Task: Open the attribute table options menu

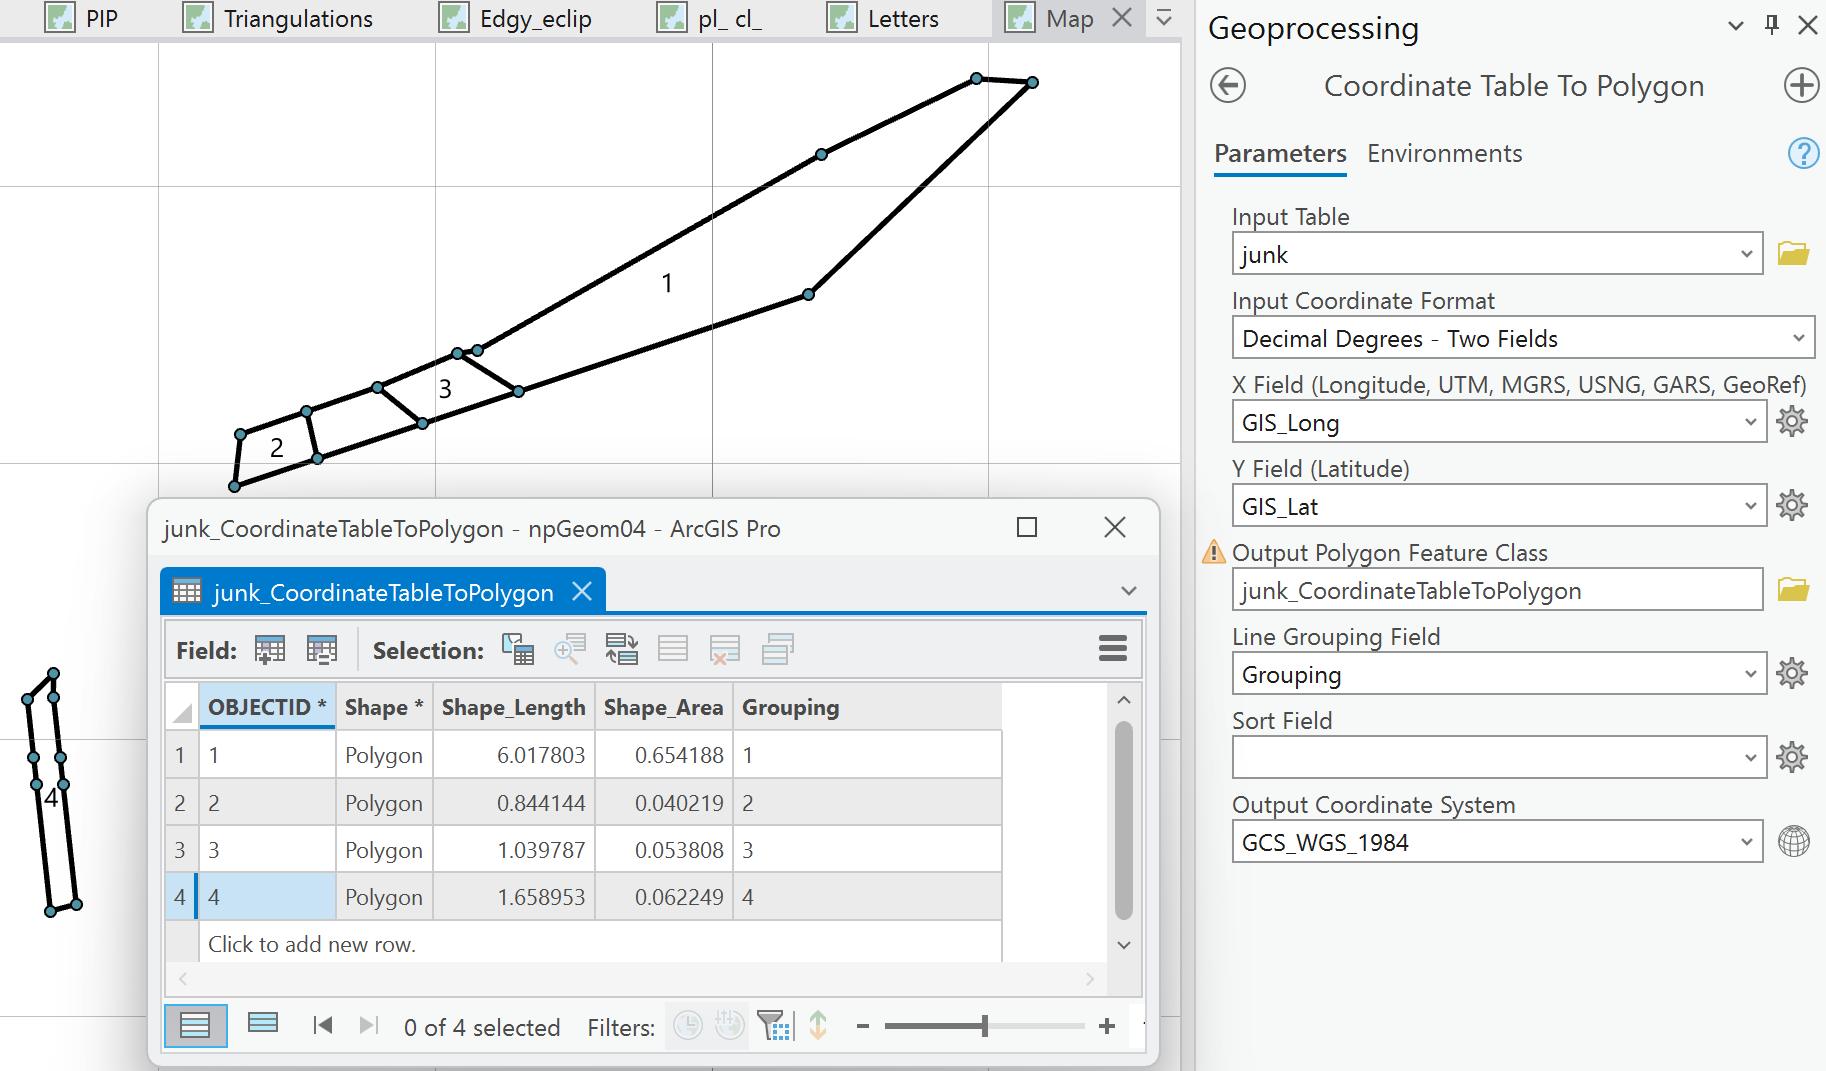Action: [1112, 649]
